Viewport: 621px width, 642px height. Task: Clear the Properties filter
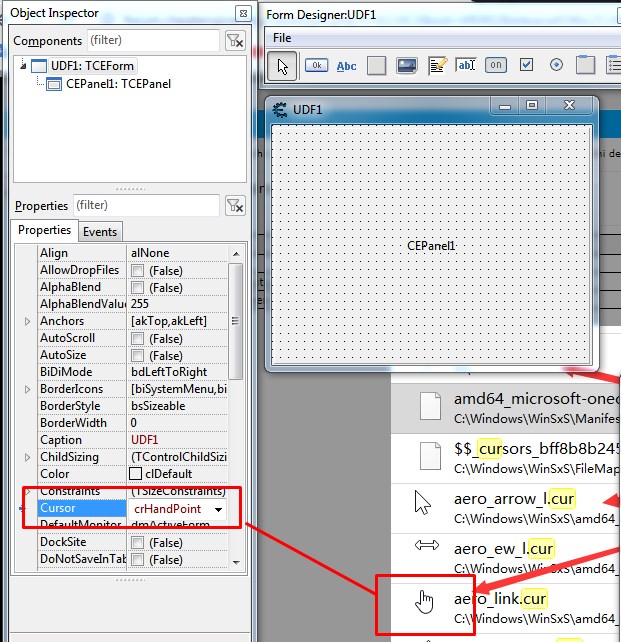[235, 206]
